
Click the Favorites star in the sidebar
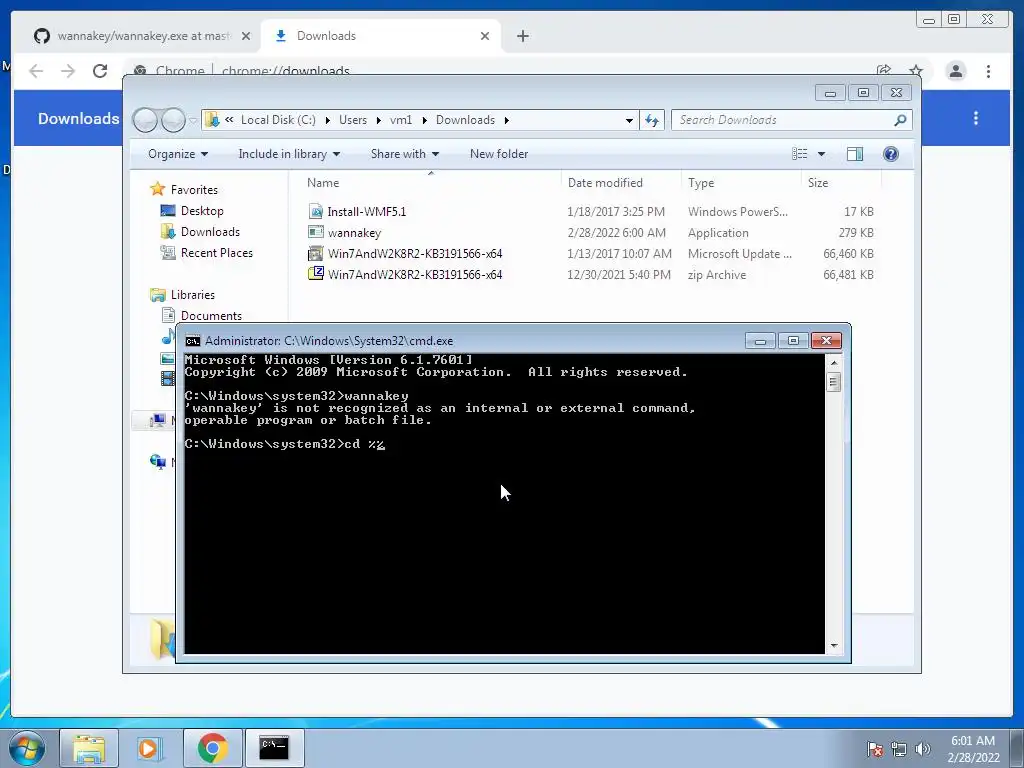click(x=157, y=189)
